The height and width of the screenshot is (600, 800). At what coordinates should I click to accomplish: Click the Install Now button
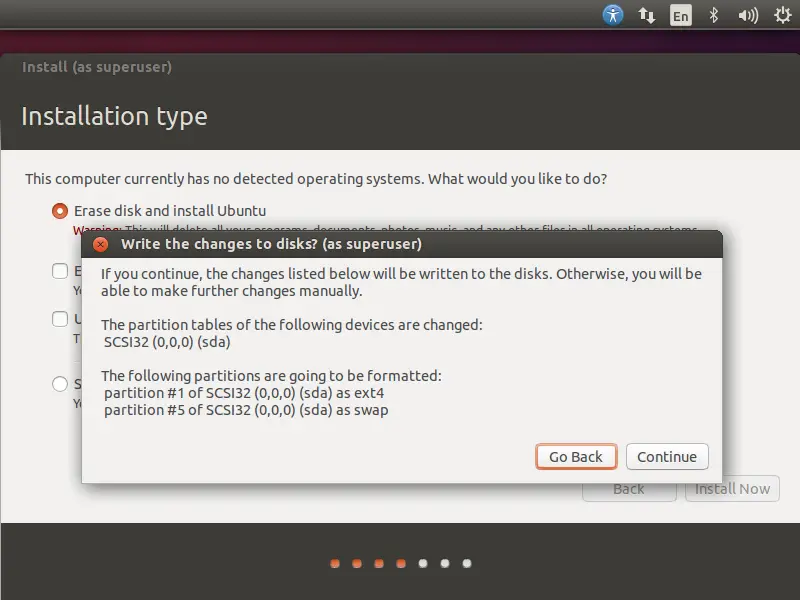[x=732, y=489]
